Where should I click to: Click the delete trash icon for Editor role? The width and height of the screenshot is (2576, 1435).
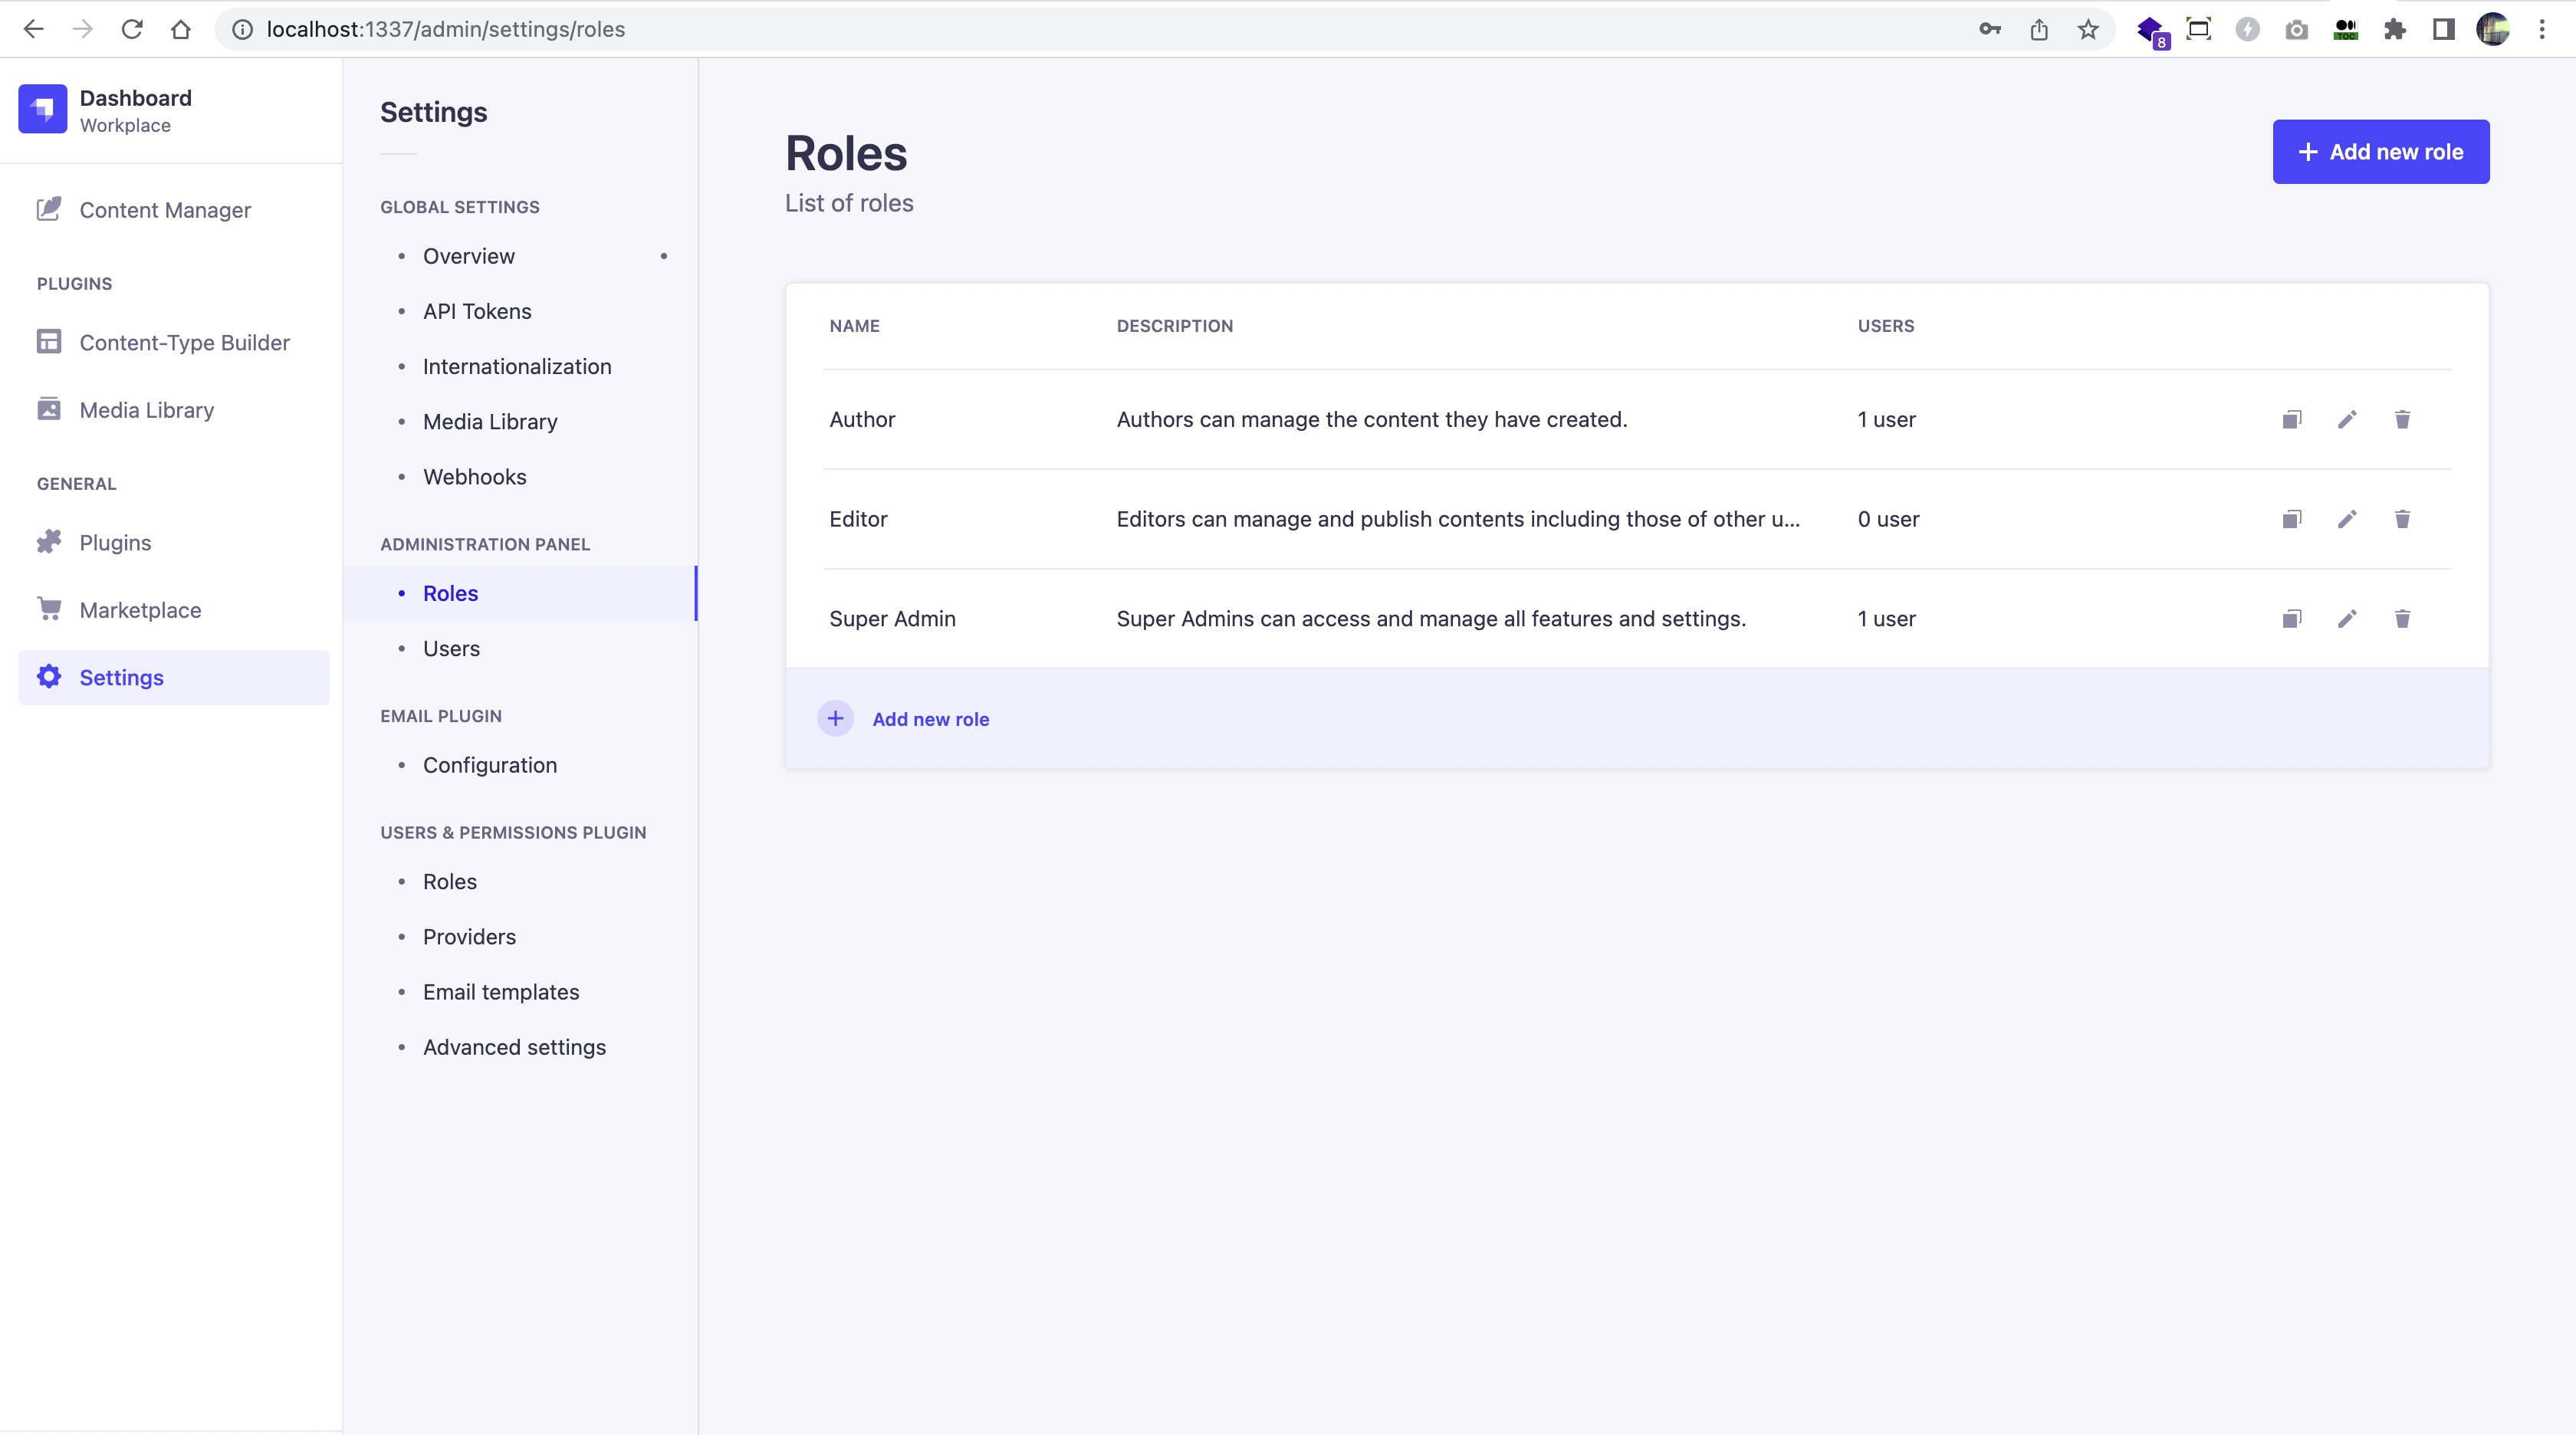(x=2403, y=517)
